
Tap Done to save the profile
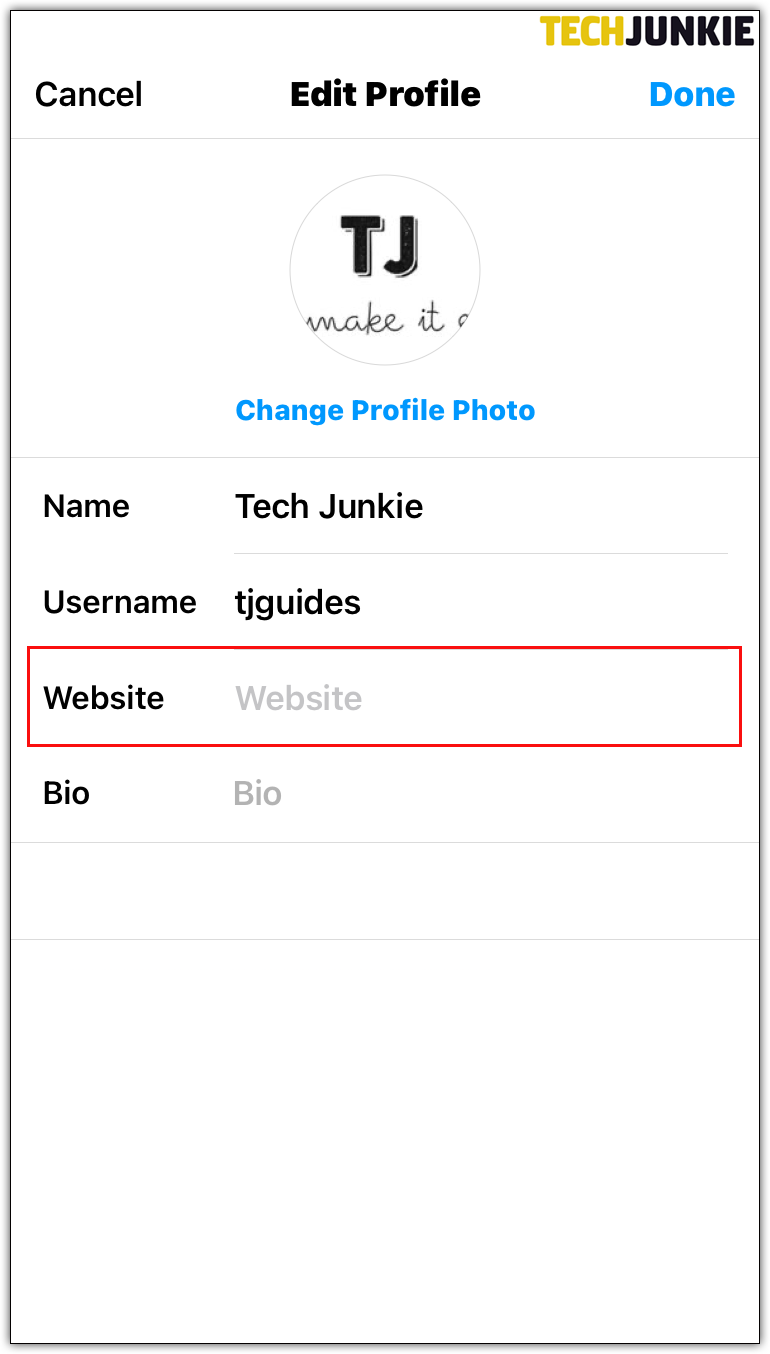[692, 95]
